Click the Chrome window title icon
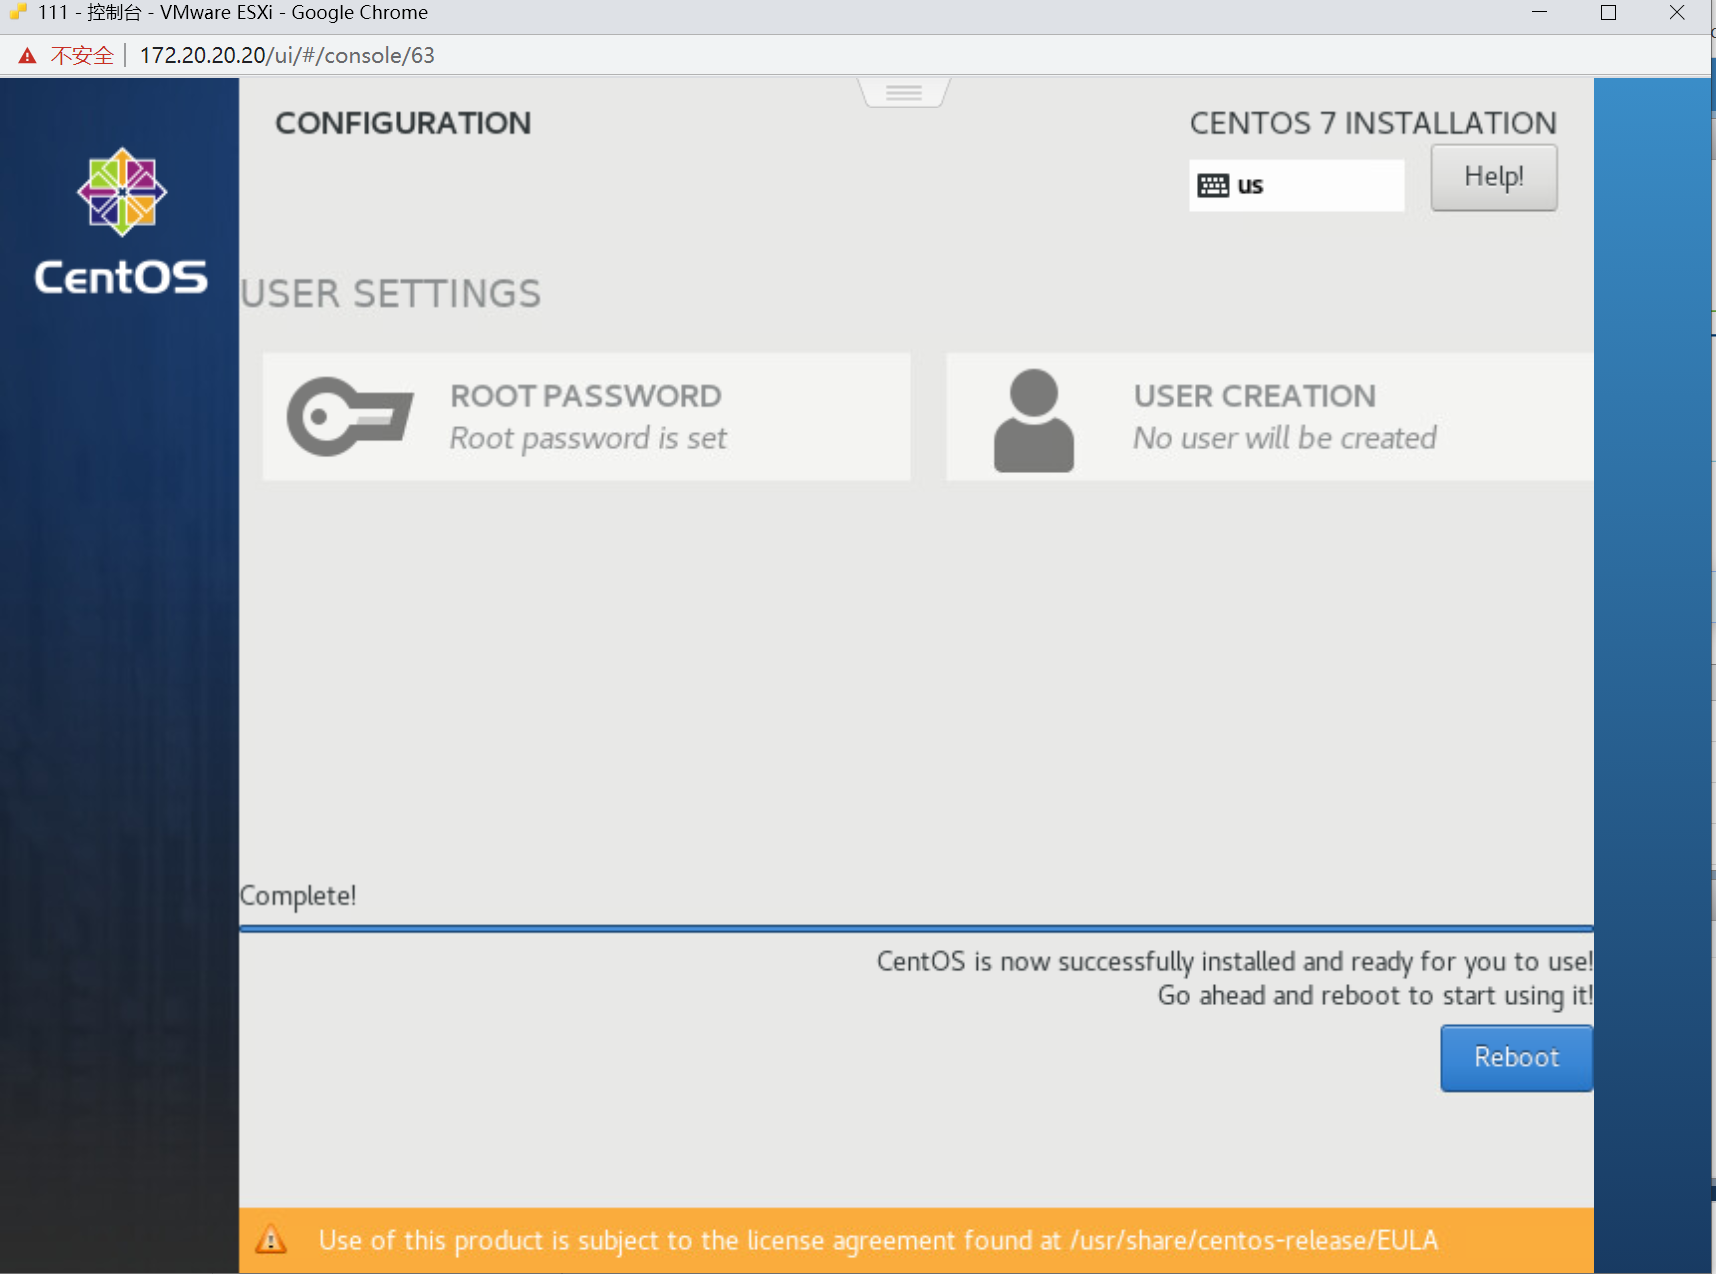This screenshot has width=1716, height=1274. 17,12
